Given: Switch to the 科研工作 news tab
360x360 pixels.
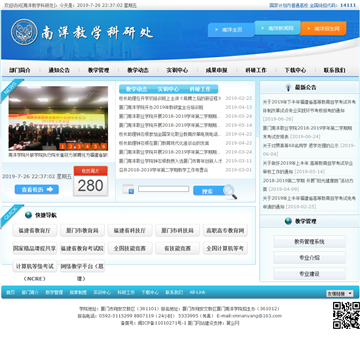Looking at the screenshot, I should [200, 89].
